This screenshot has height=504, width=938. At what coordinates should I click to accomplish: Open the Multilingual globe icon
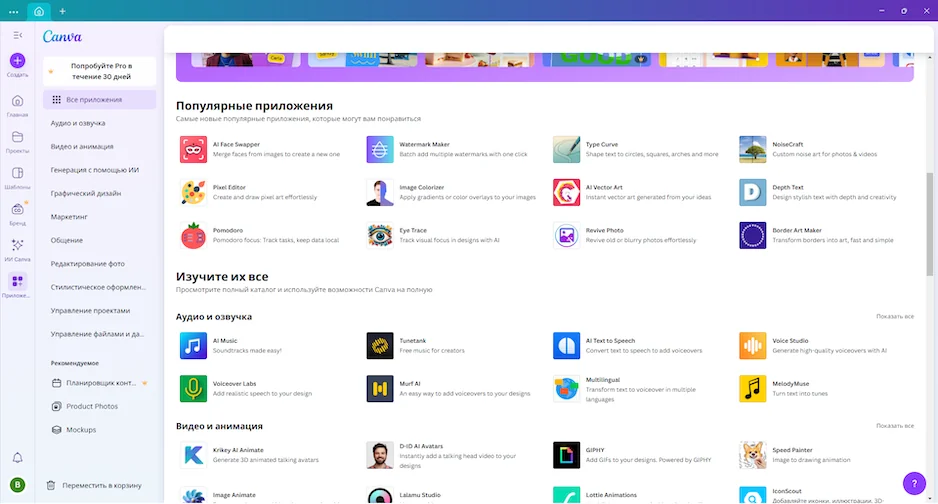tap(567, 389)
